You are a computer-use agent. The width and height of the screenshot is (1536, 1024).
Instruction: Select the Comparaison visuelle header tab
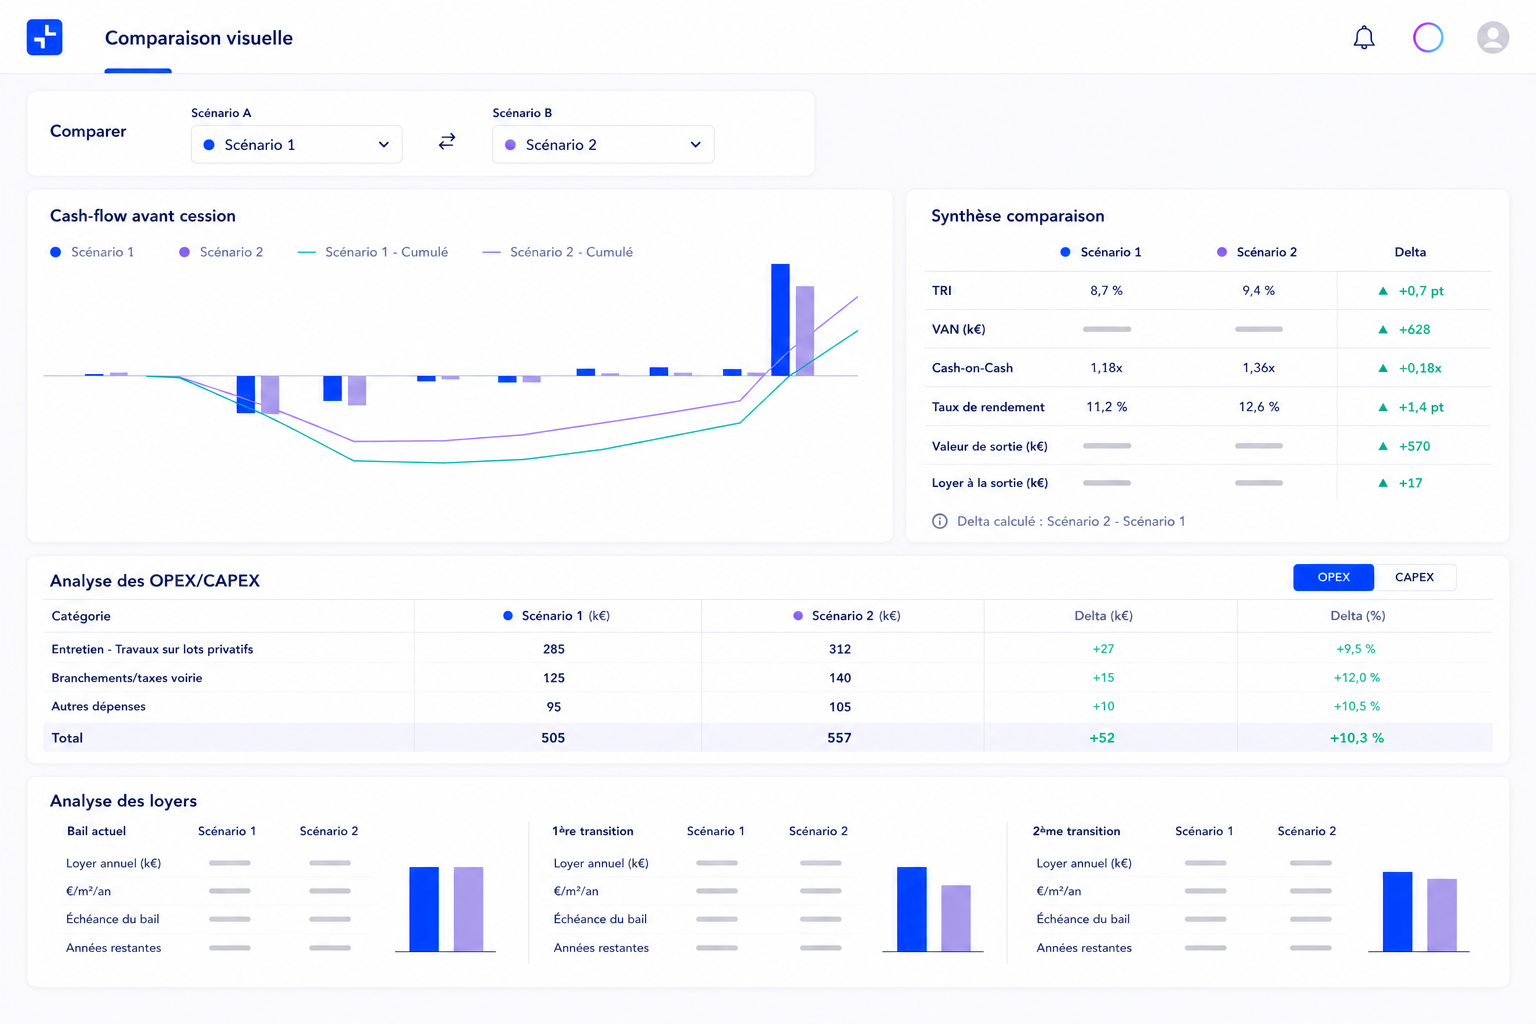click(x=199, y=38)
